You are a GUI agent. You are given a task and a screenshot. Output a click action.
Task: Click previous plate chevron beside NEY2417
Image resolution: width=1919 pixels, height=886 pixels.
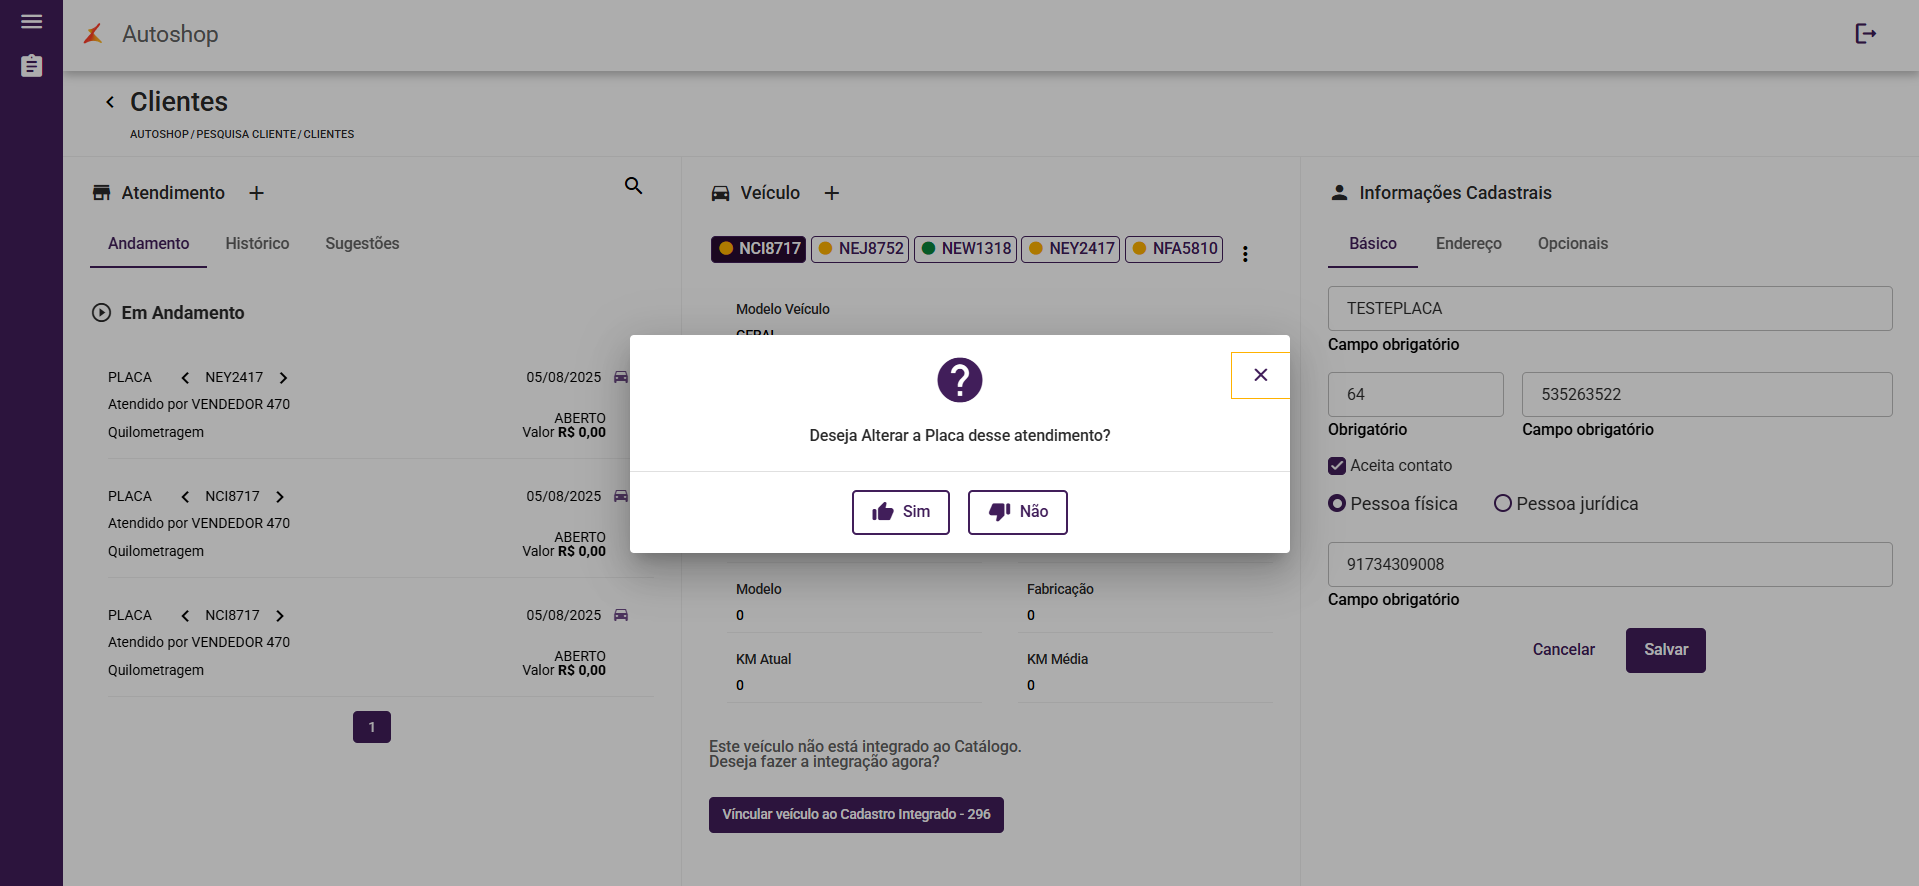click(x=185, y=378)
